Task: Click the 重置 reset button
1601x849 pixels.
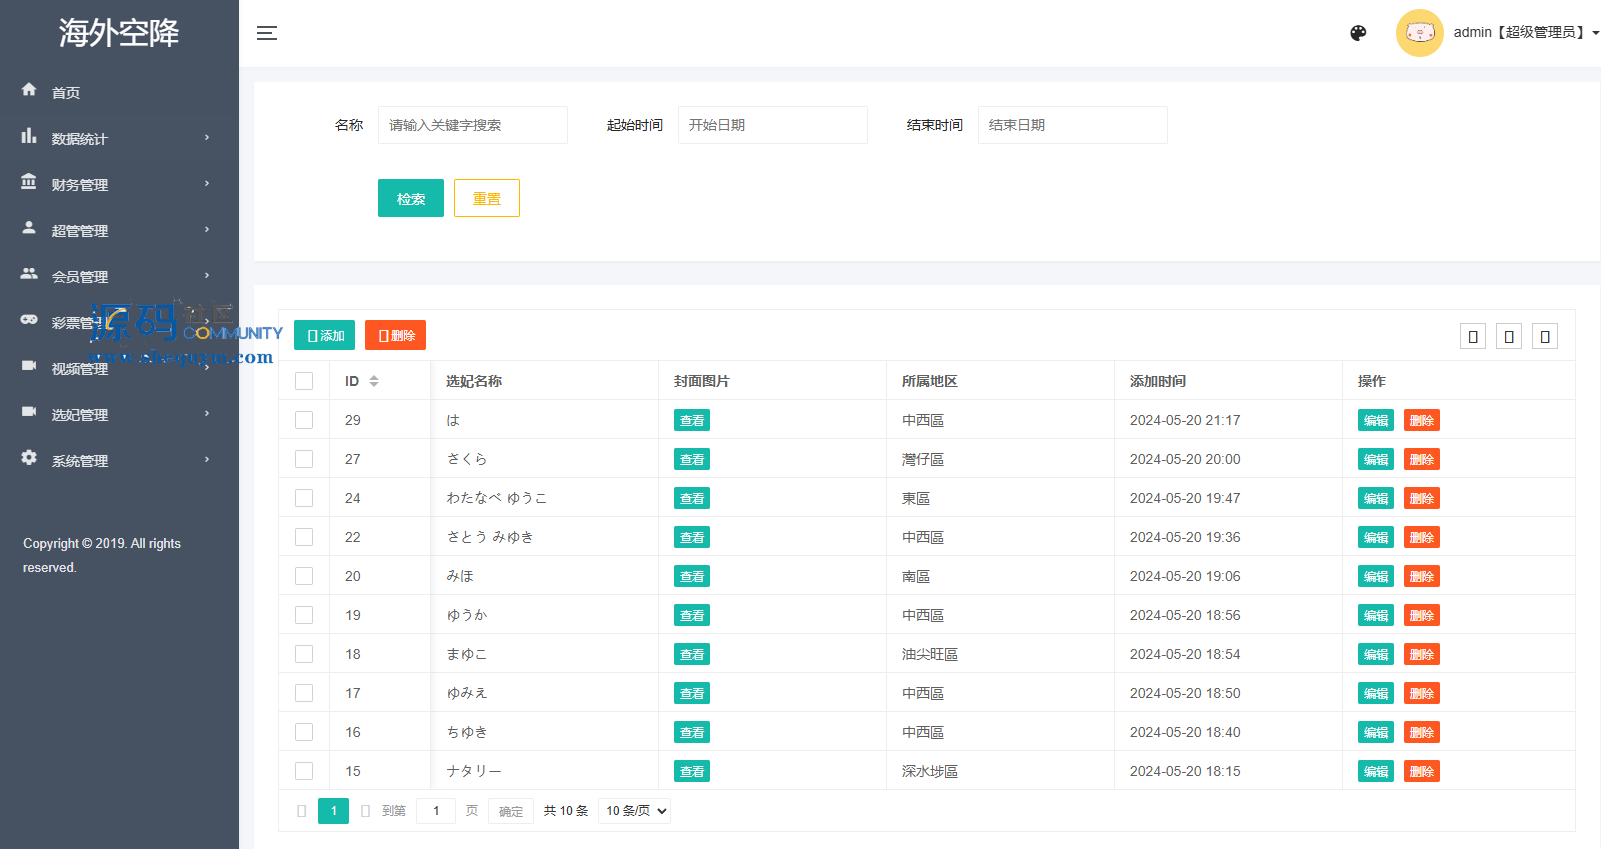Action: (x=487, y=198)
